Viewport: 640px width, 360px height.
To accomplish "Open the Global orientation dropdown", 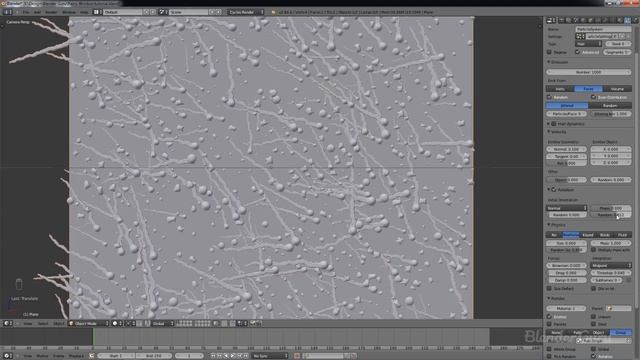I will click(x=162, y=323).
